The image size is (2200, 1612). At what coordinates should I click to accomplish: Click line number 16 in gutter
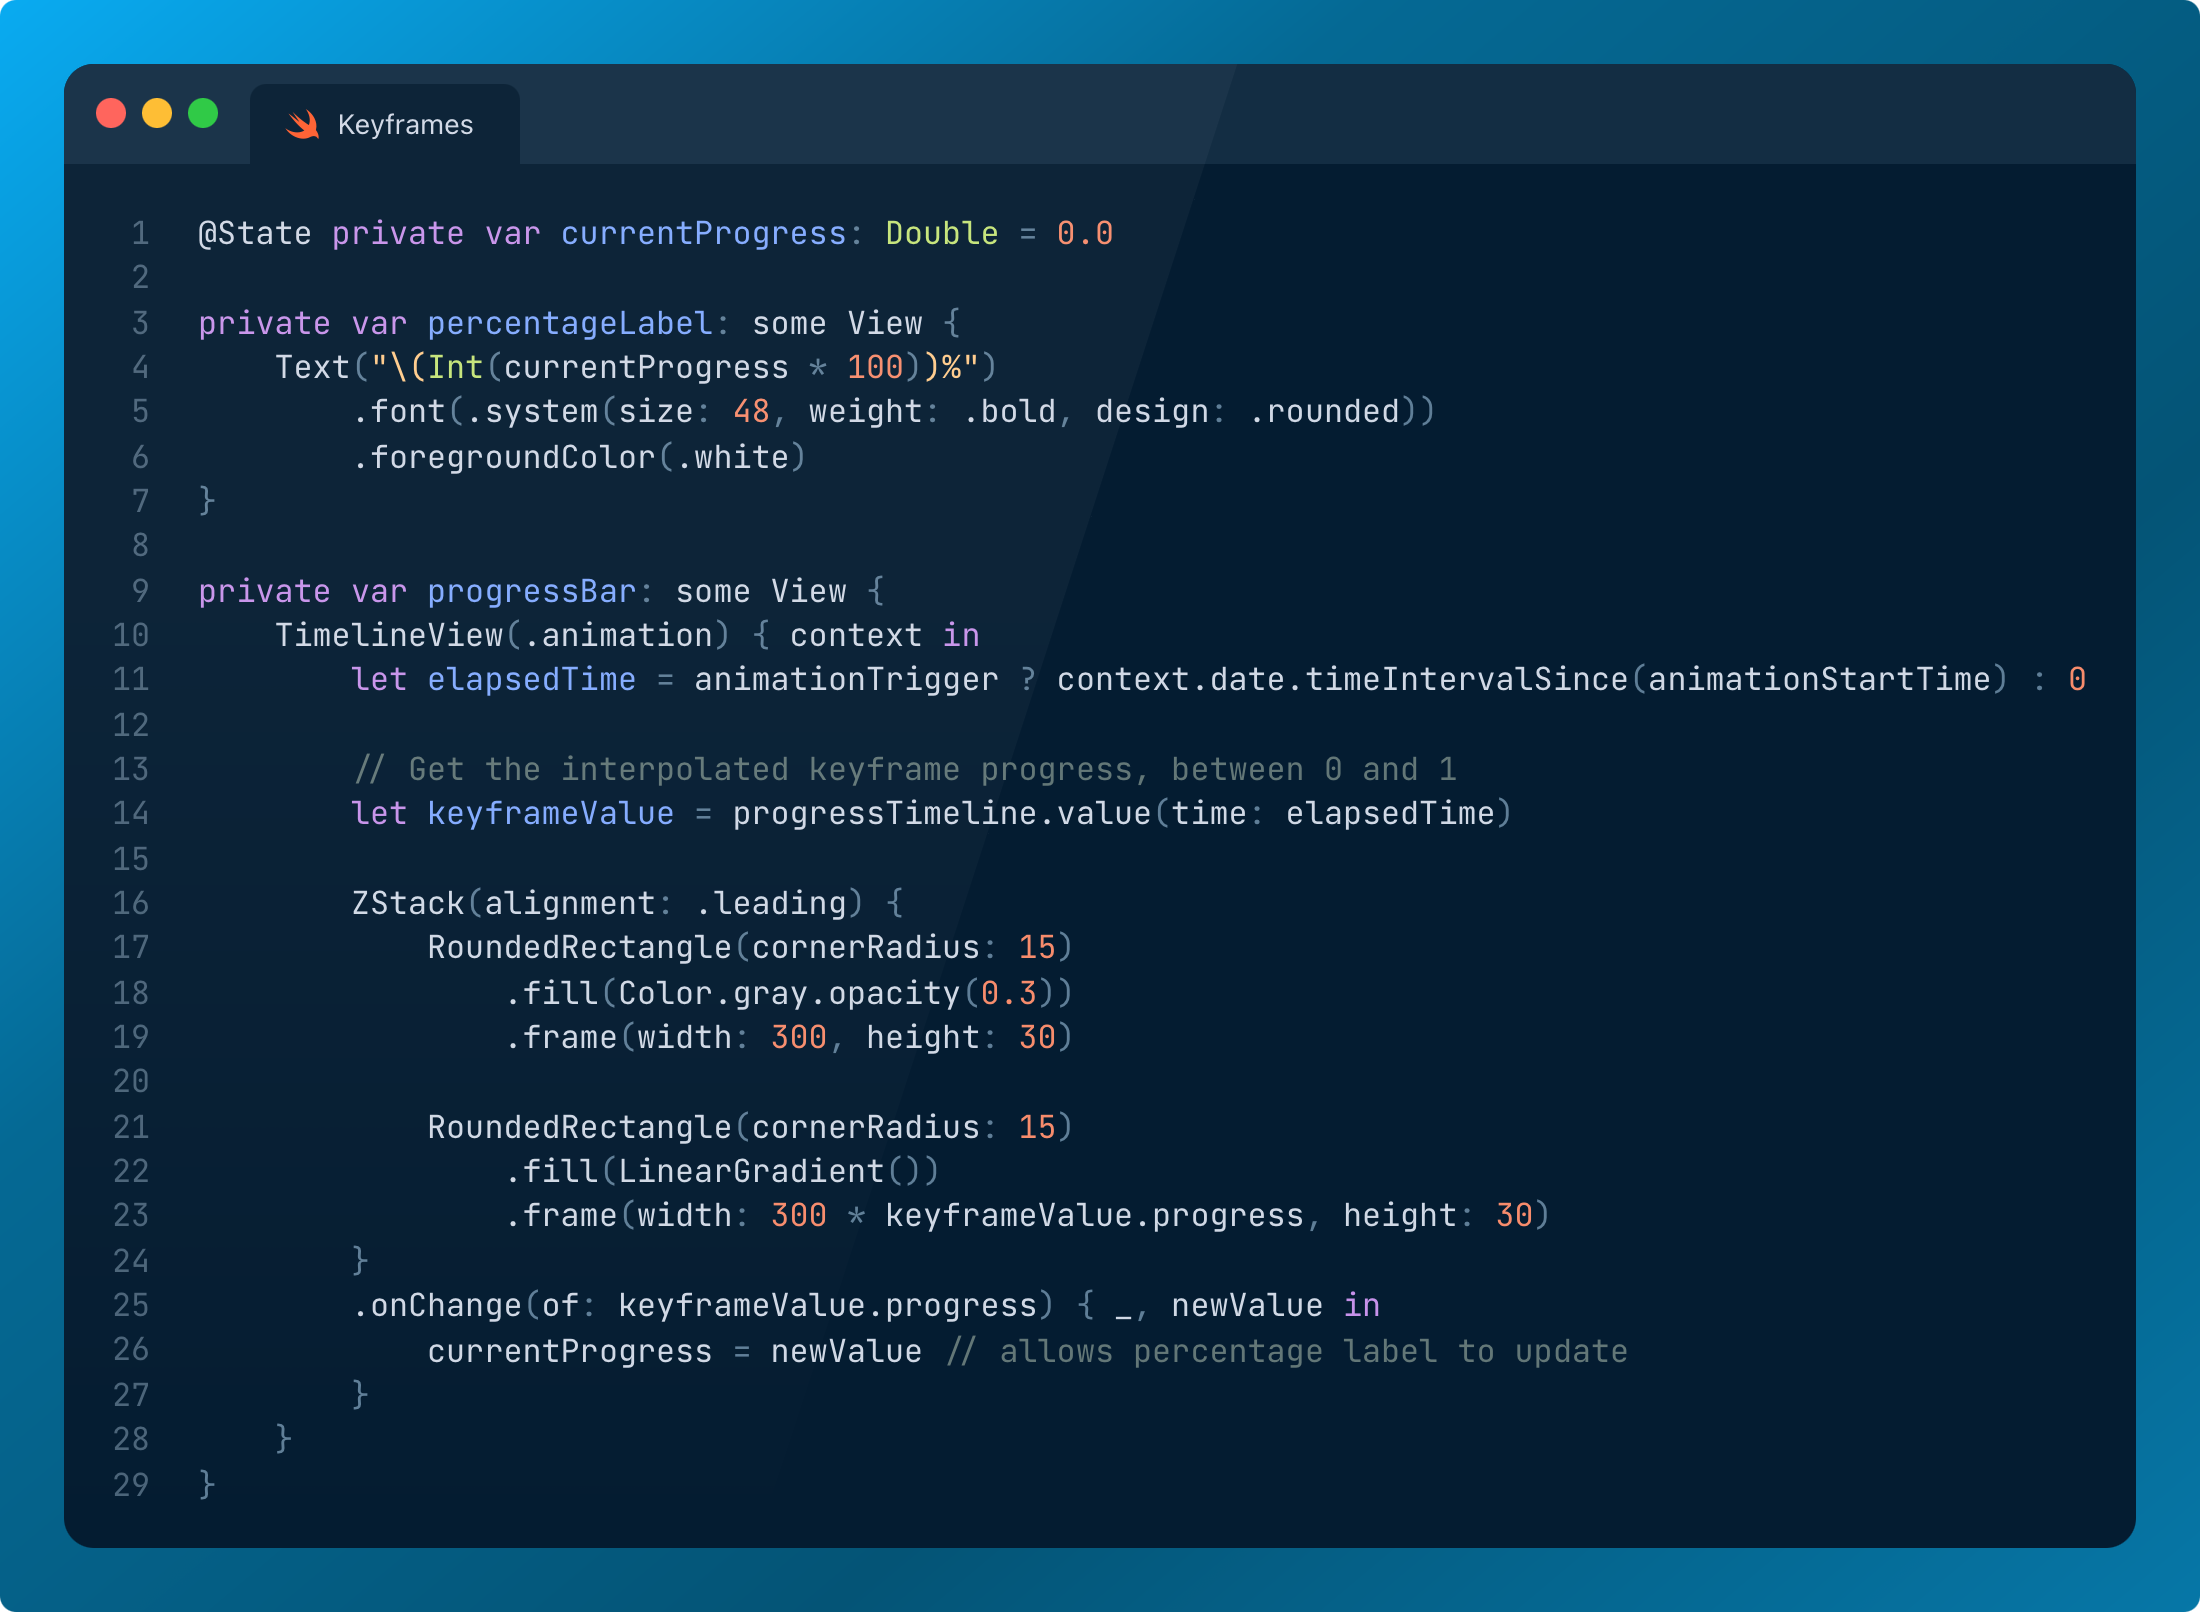coord(131,903)
